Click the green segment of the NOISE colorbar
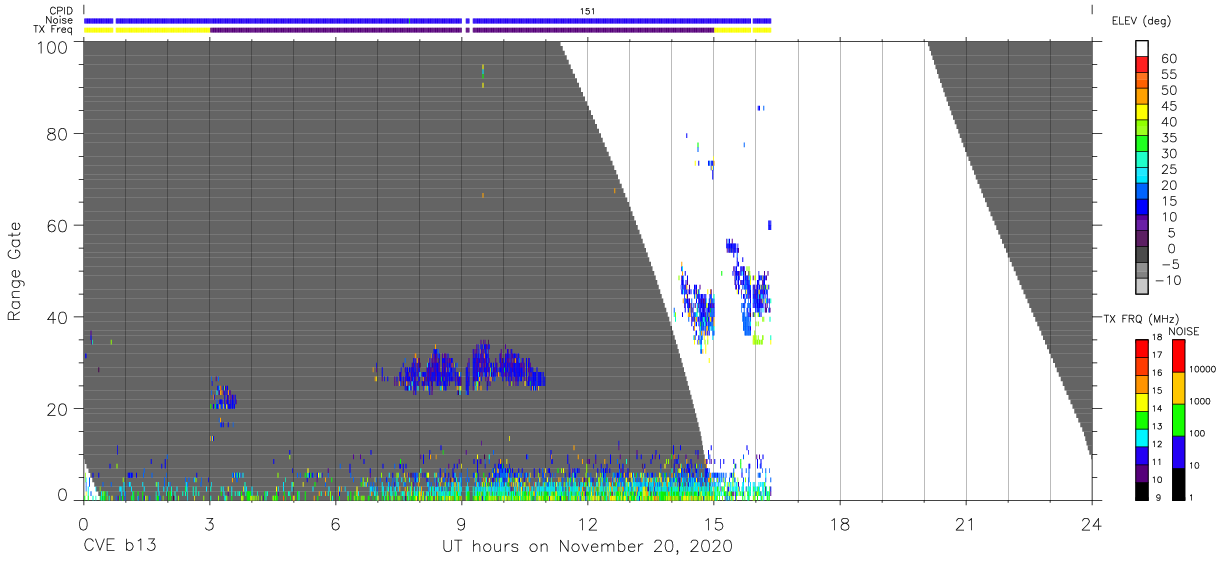The height and width of the screenshot is (567, 1228). (x=1178, y=419)
